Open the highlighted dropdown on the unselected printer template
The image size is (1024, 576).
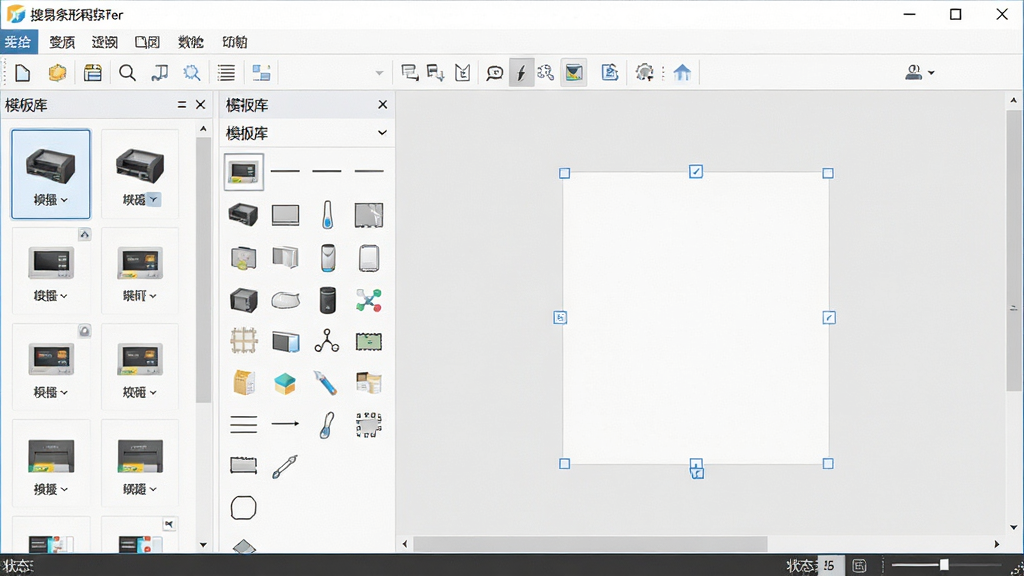point(153,199)
